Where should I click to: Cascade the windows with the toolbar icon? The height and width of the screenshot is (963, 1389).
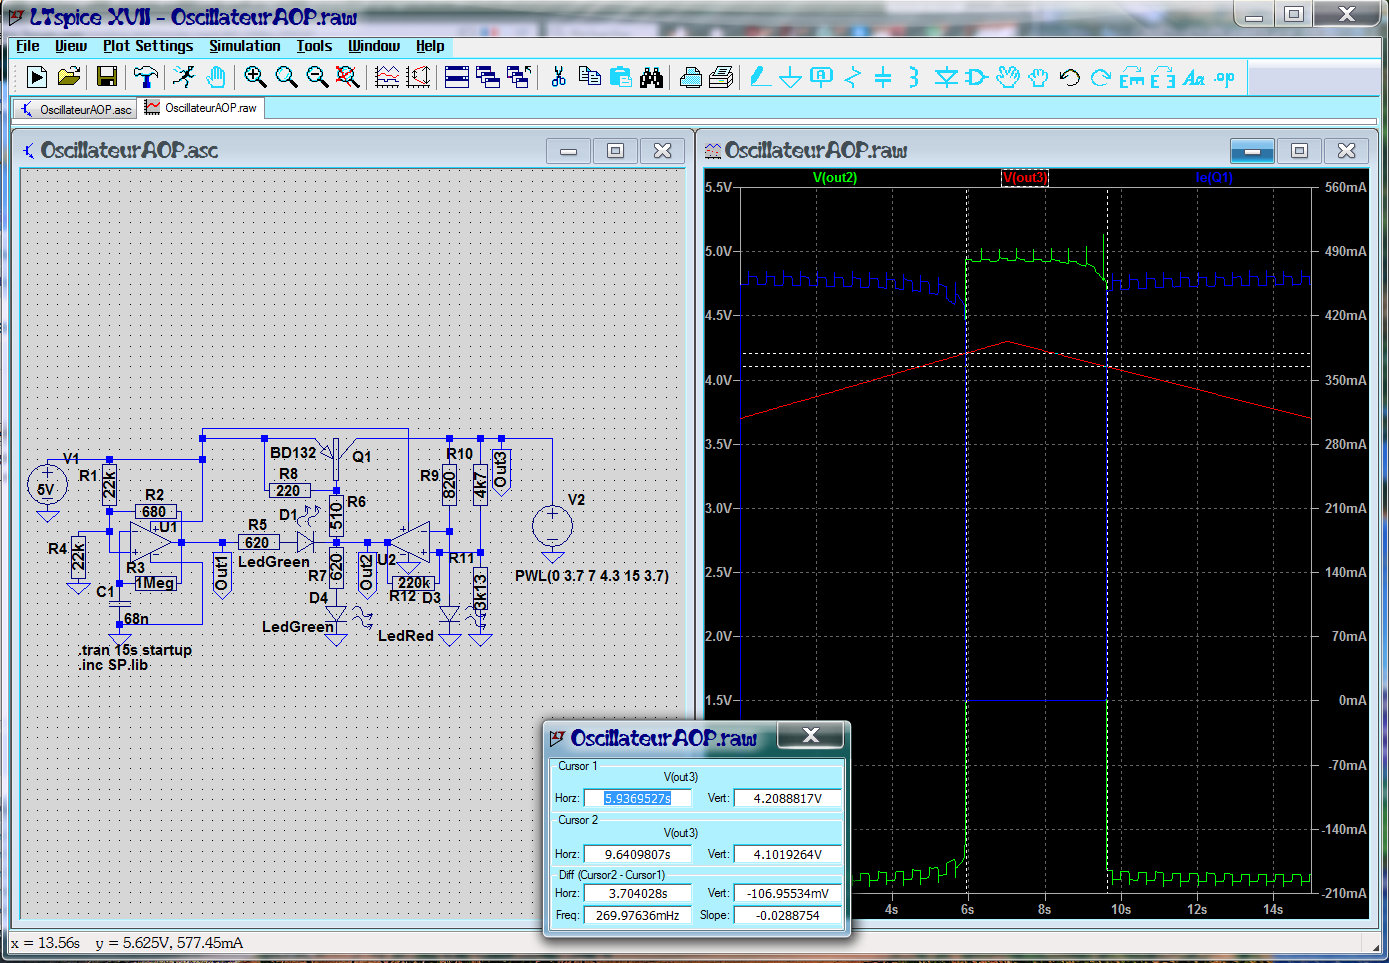(x=488, y=77)
